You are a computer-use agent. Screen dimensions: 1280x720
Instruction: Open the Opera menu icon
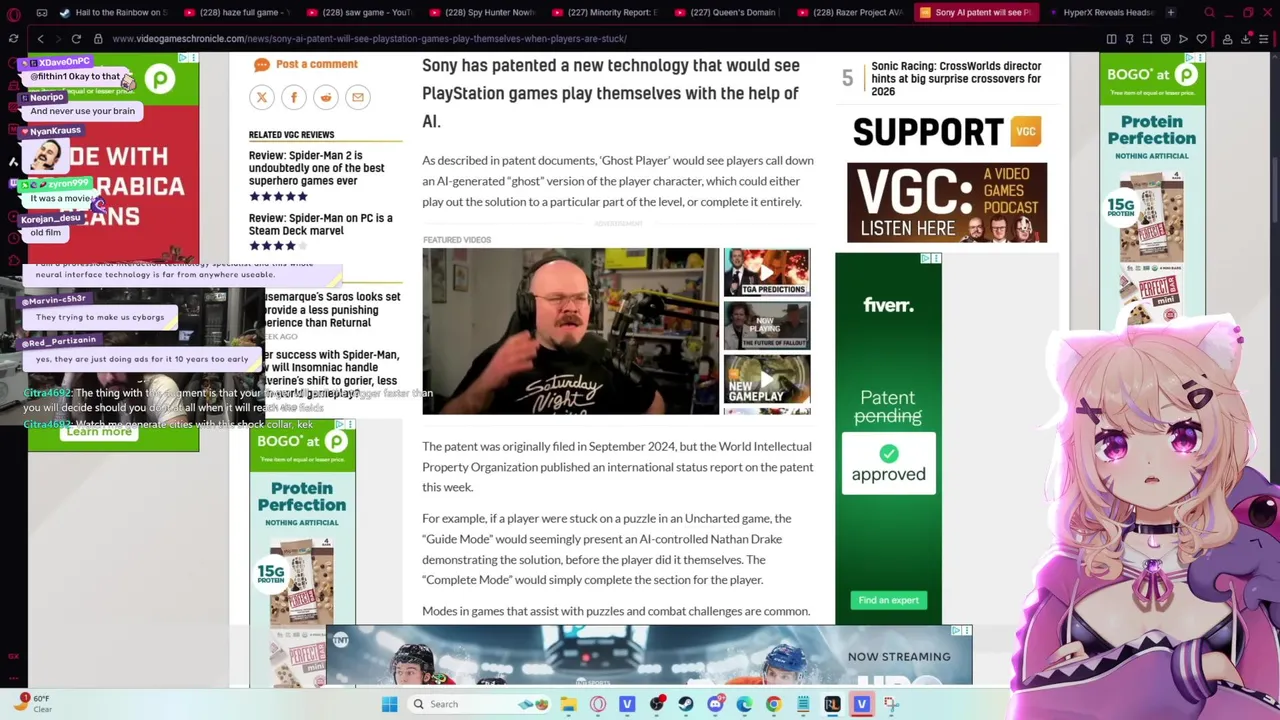pos(13,13)
